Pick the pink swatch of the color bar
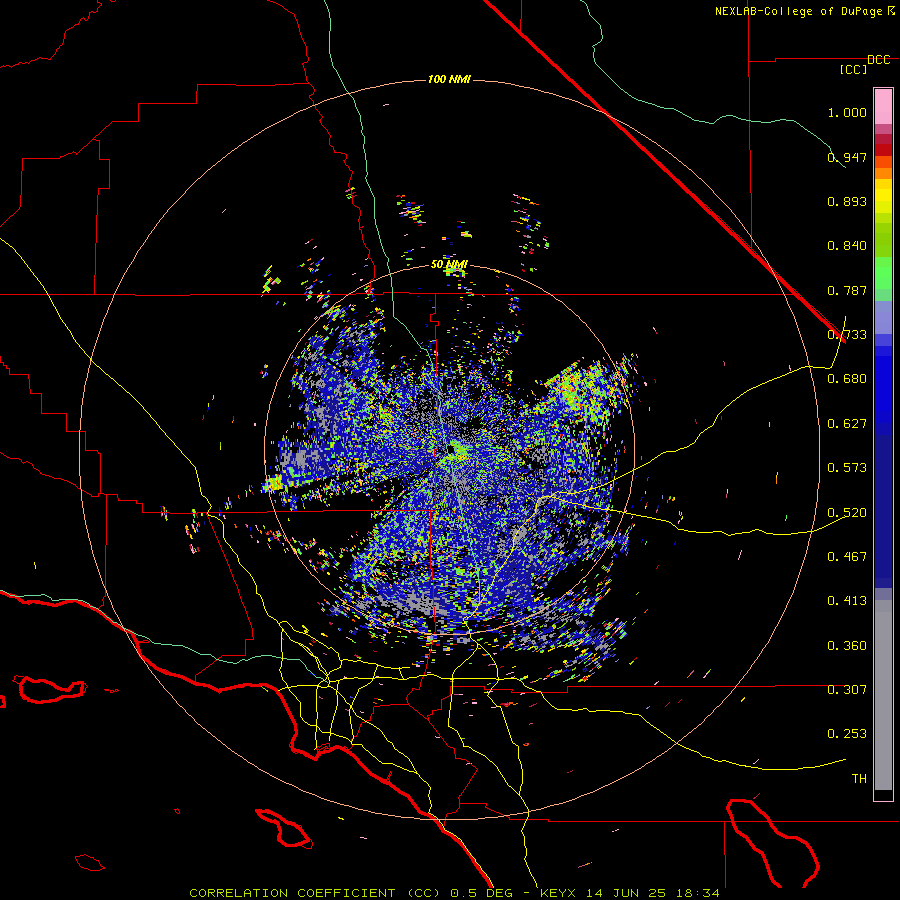This screenshot has height=900, width=900. (x=883, y=106)
